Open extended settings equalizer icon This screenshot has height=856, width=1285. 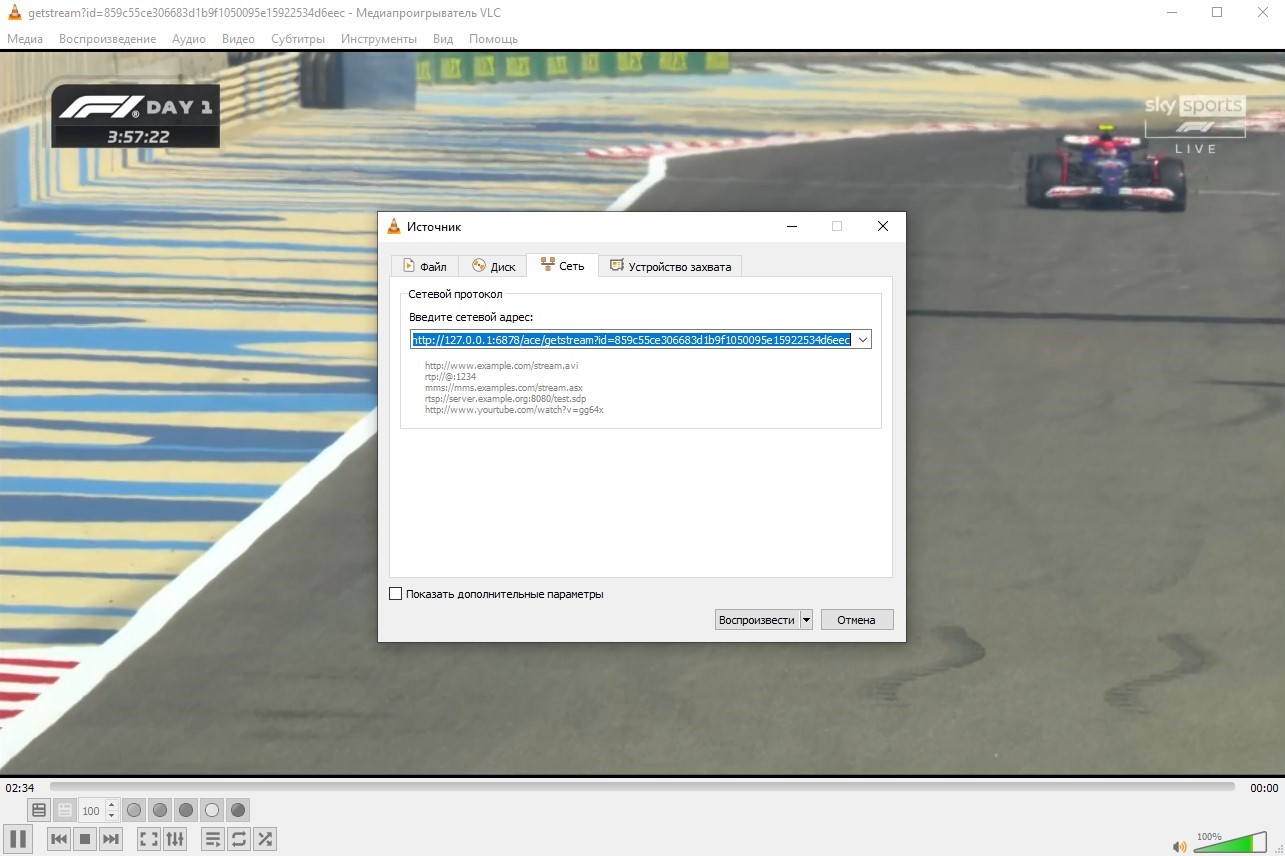(x=175, y=839)
